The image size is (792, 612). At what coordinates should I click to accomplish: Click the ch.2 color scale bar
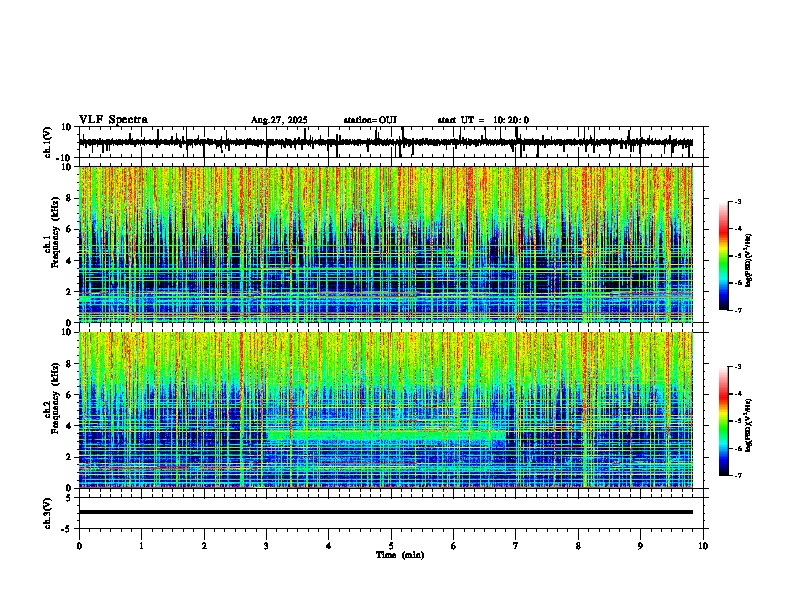tap(723, 421)
